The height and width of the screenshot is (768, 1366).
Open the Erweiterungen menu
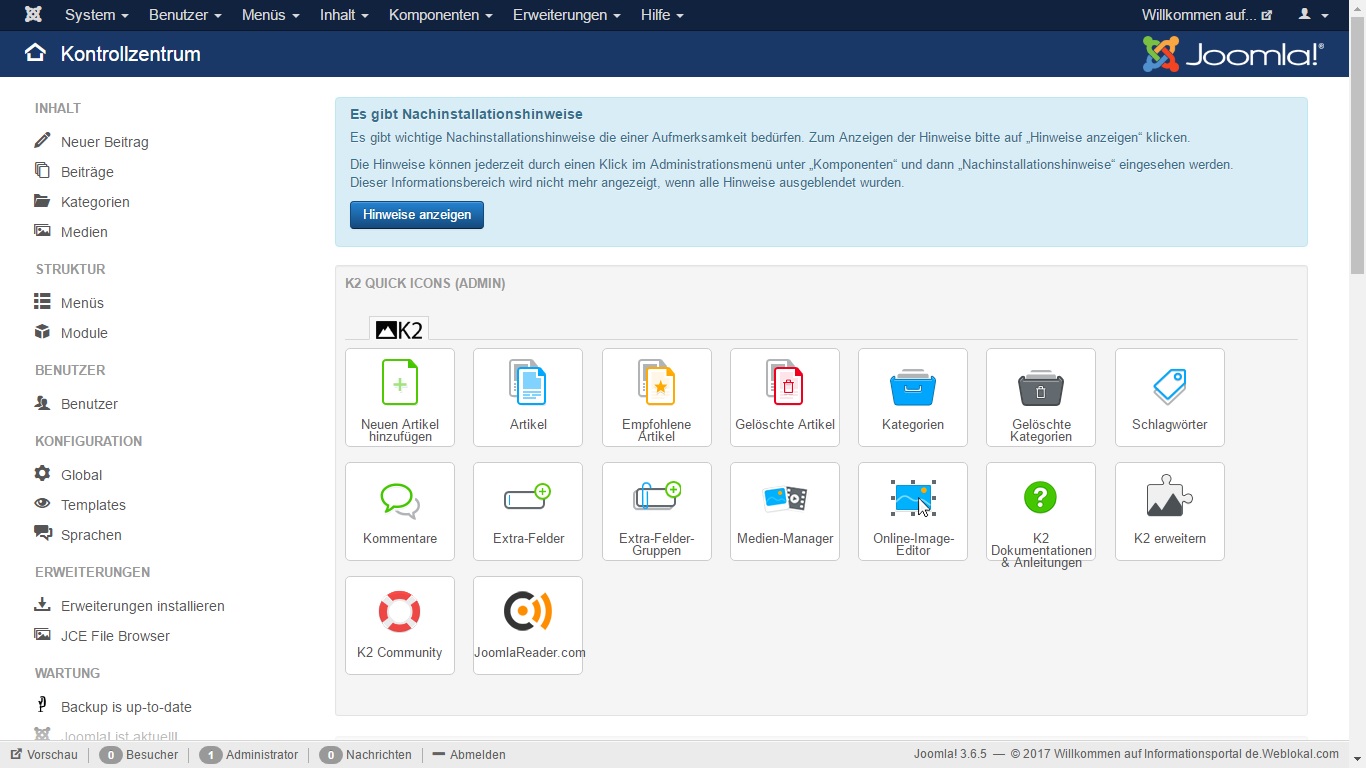566,15
